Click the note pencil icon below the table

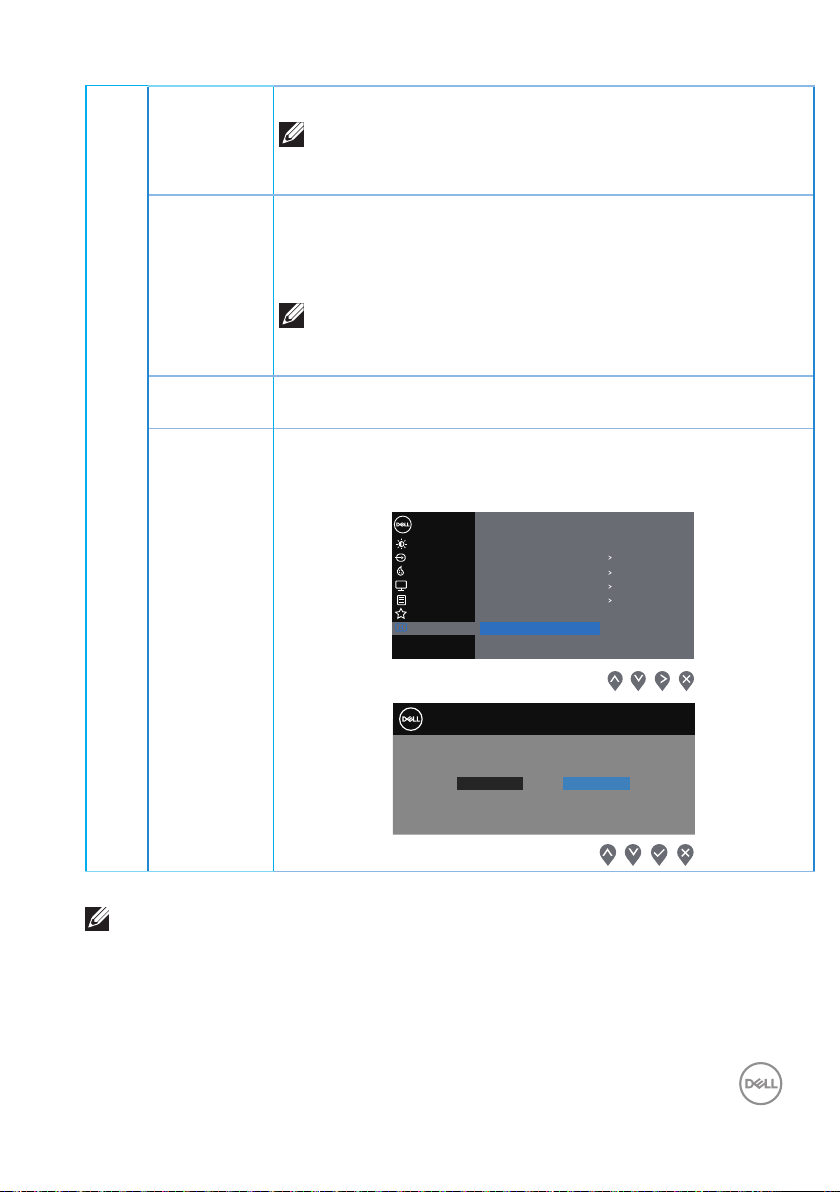click(97, 919)
